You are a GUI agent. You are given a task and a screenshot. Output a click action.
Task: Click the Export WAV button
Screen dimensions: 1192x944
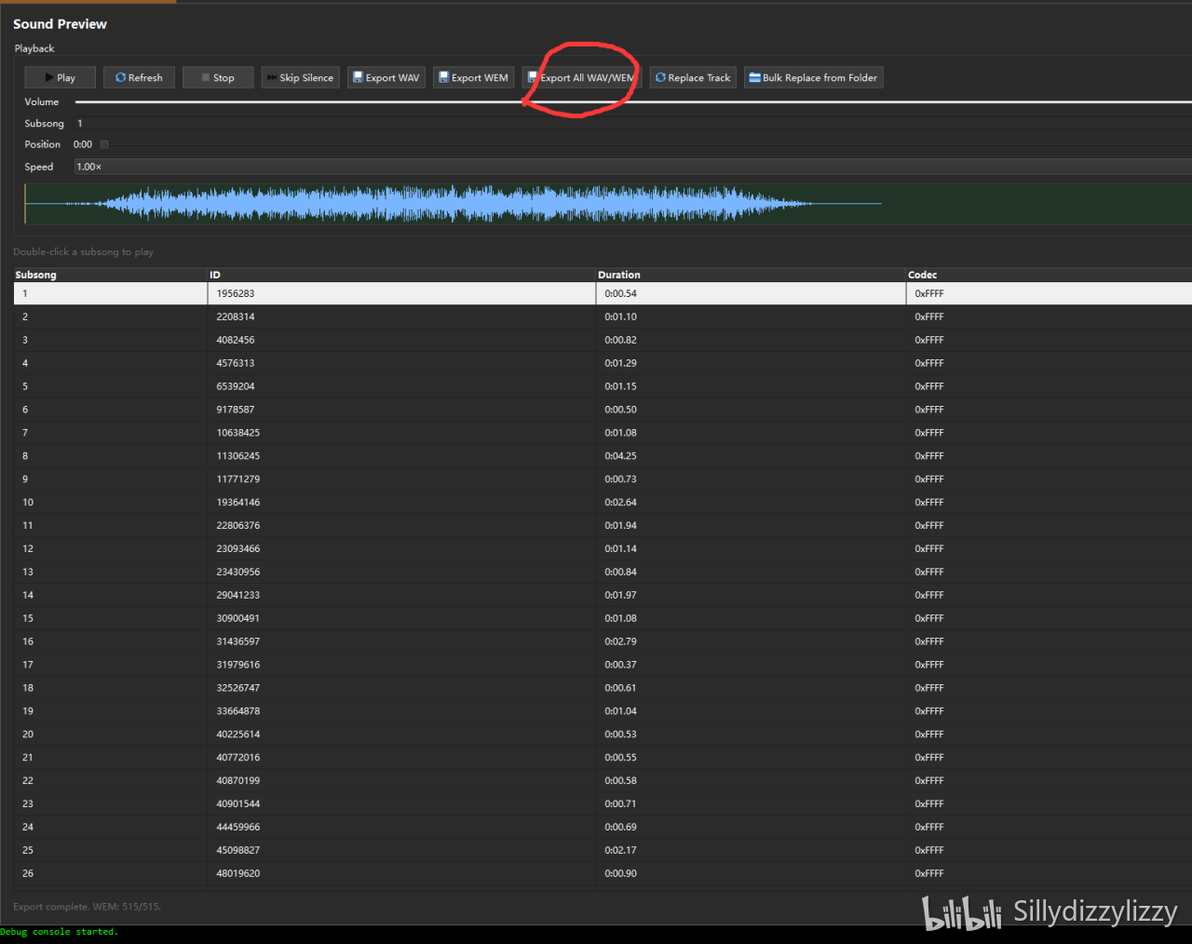point(386,78)
